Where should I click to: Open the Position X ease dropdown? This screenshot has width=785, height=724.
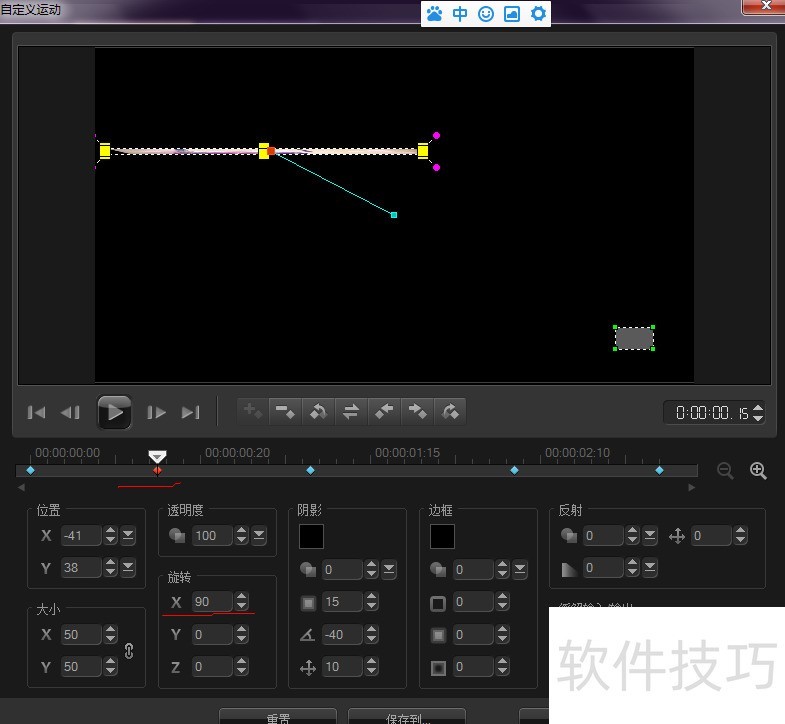click(129, 536)
